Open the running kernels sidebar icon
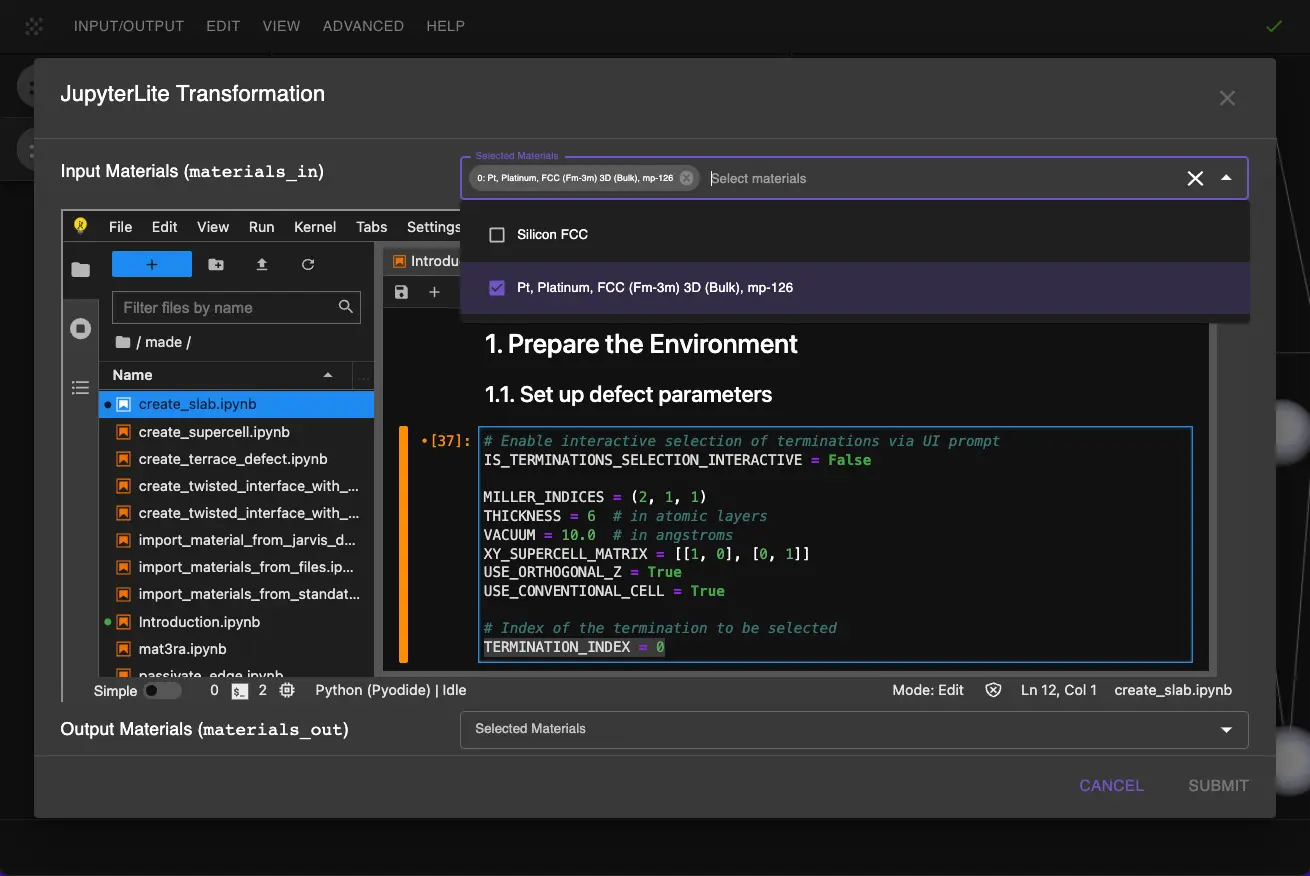1310x876 pixels. click(81, 329)
